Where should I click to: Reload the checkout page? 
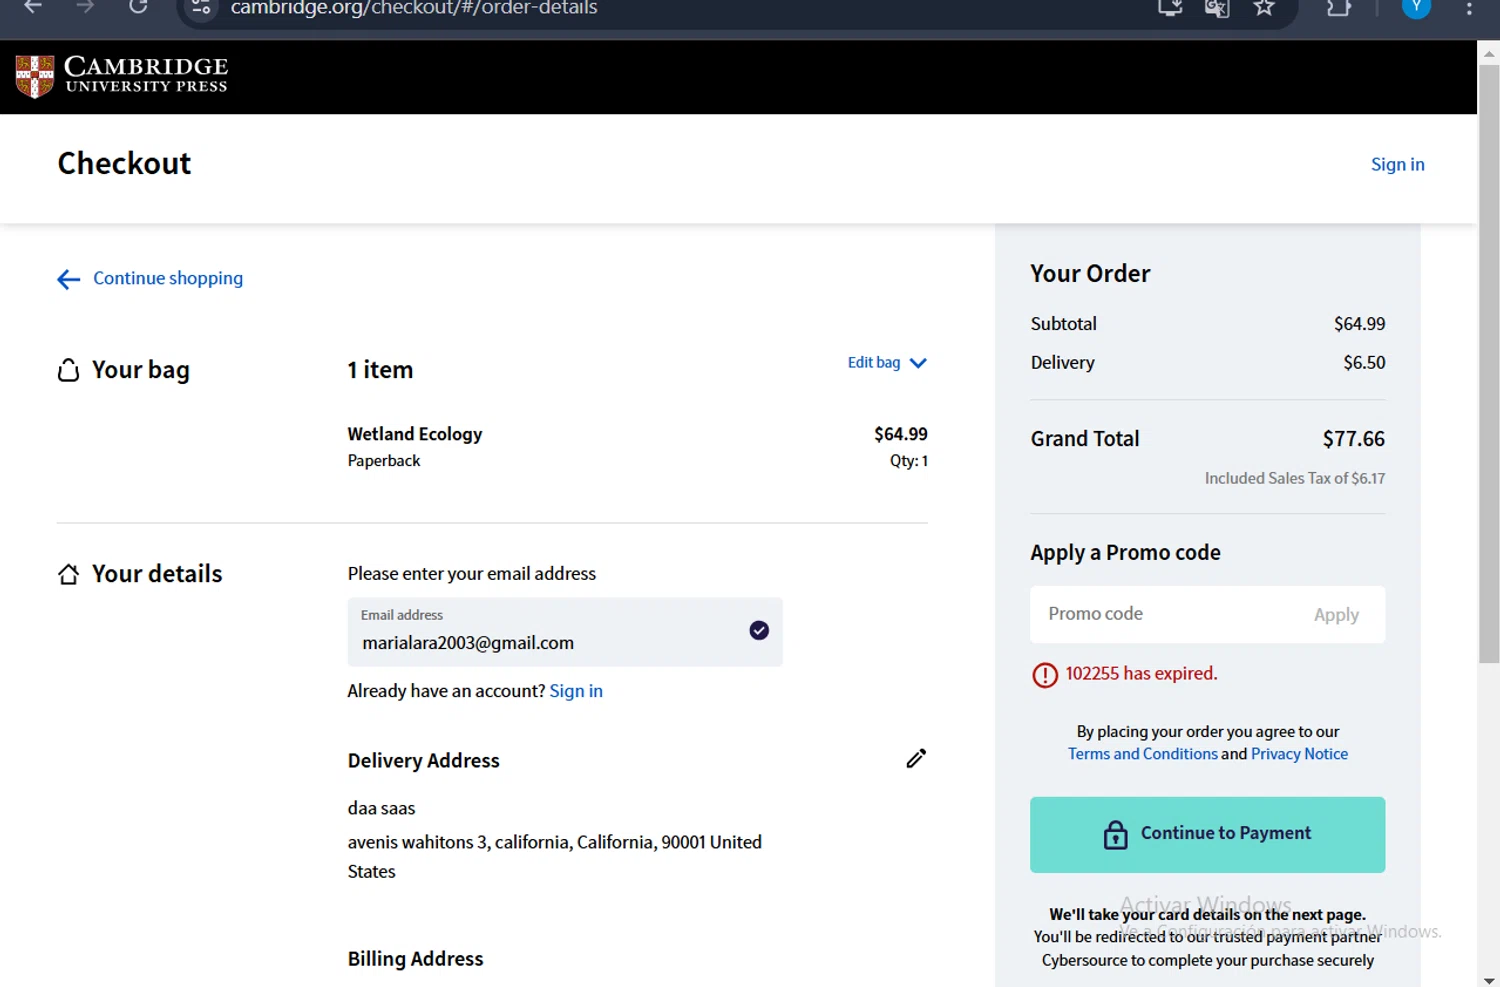coord(138,7)
